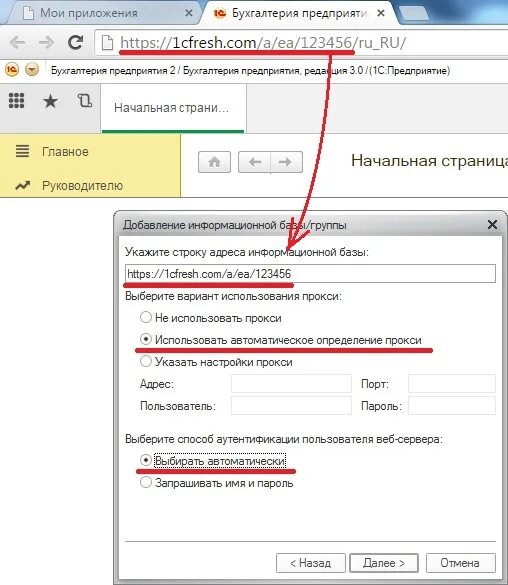Click the Далее button
The width and height of the screenshot is (508, 585).
(384, 563)
